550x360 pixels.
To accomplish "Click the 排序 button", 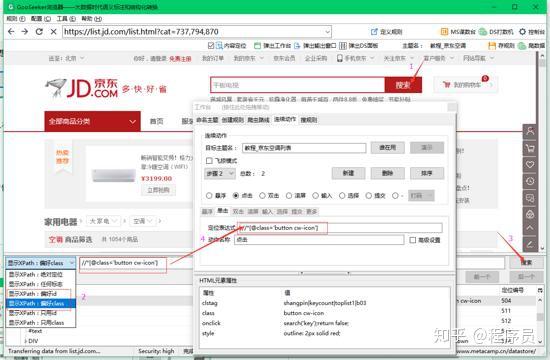I will [427, 173].
